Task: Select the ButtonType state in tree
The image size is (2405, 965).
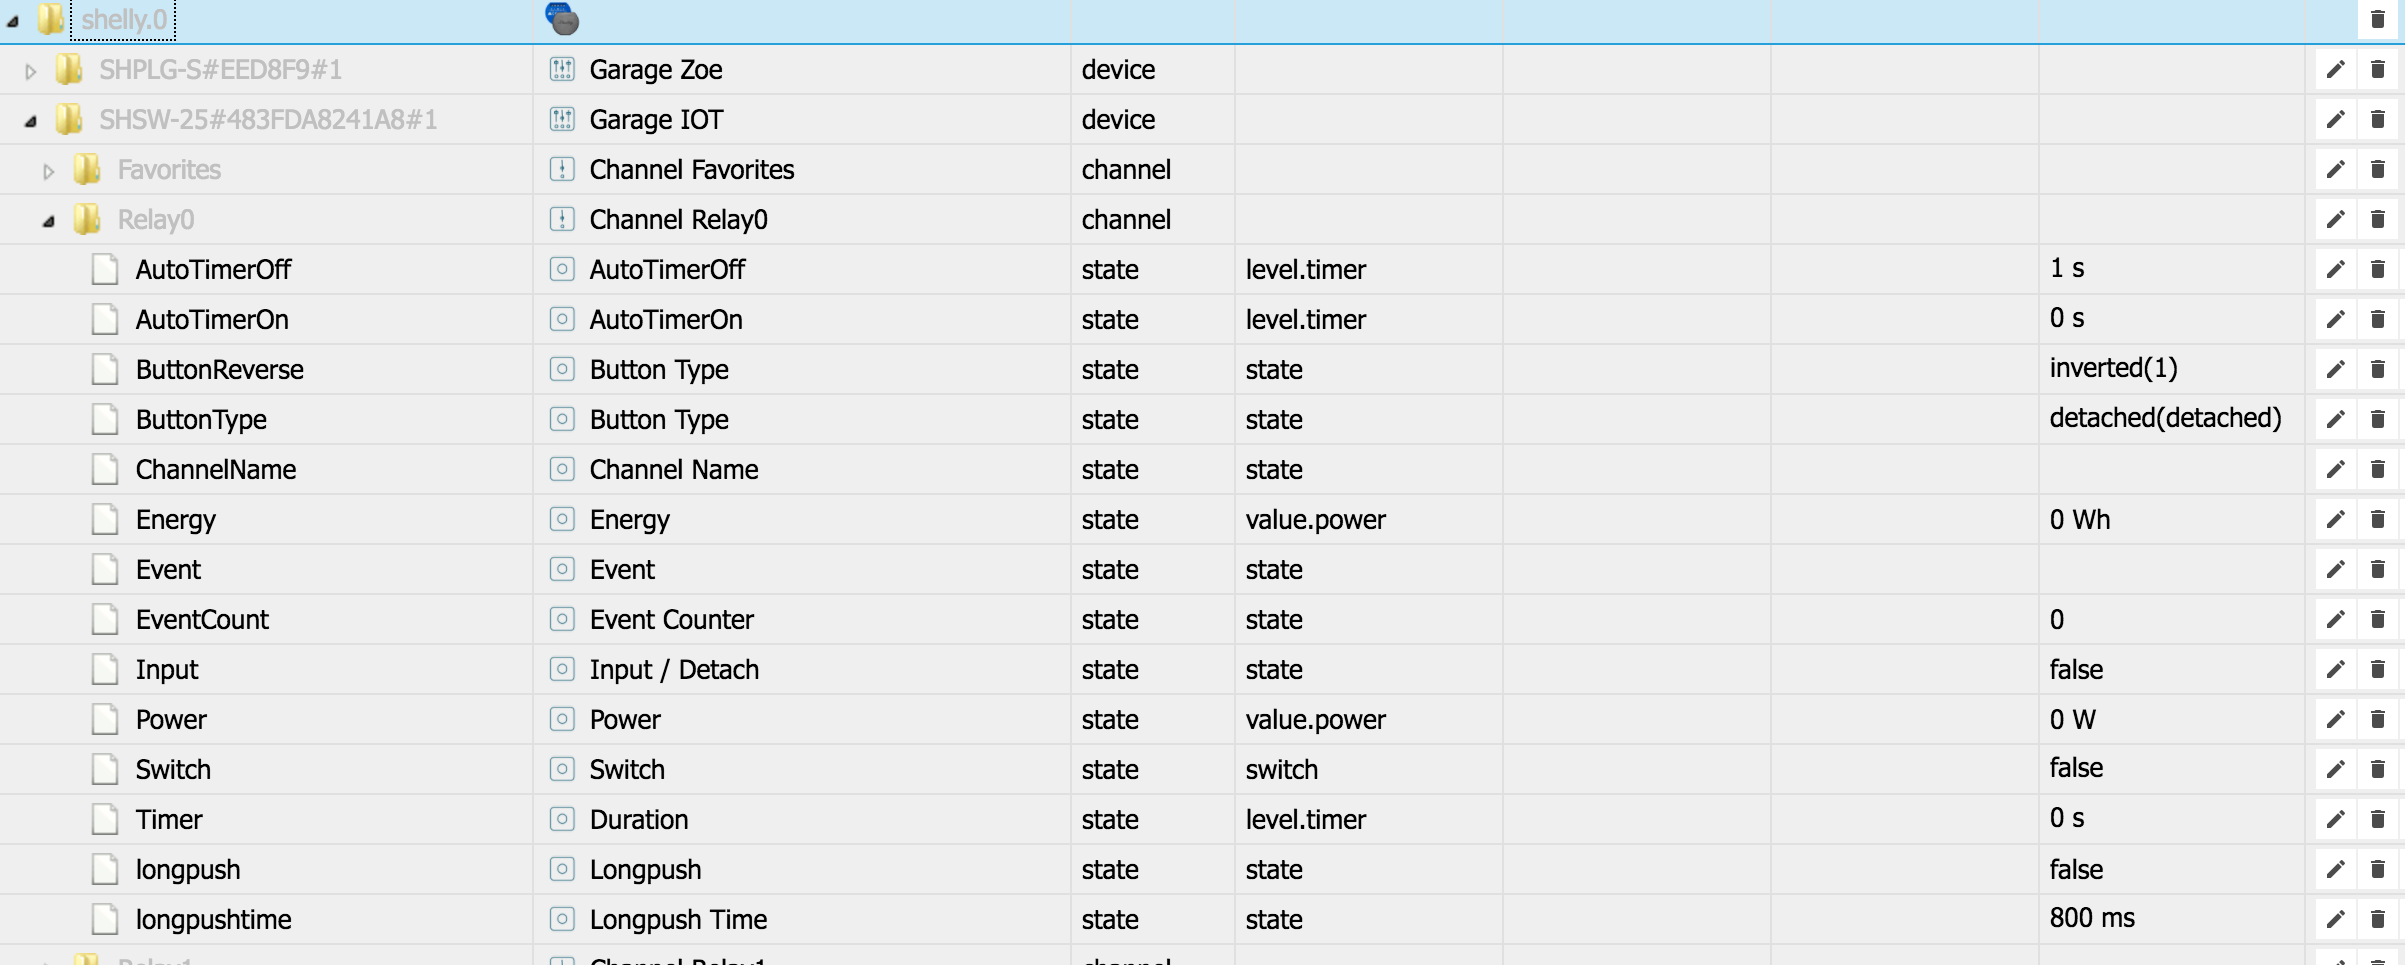Action: tap(201, 420)
